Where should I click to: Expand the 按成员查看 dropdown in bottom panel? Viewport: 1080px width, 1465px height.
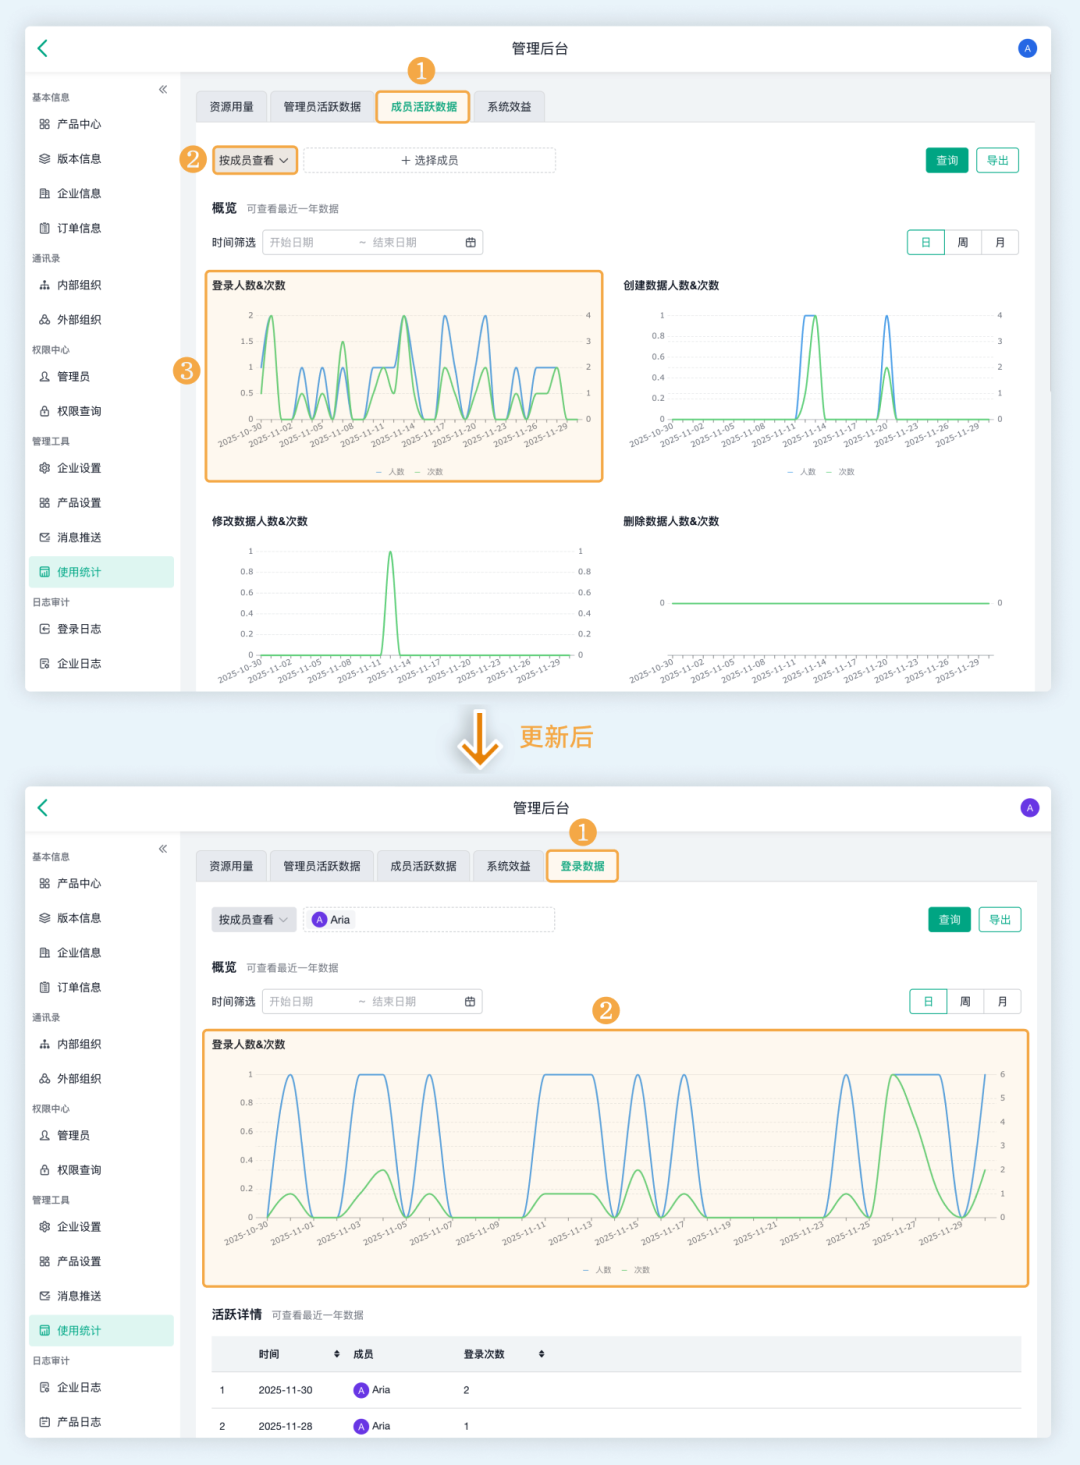[254, 920]
